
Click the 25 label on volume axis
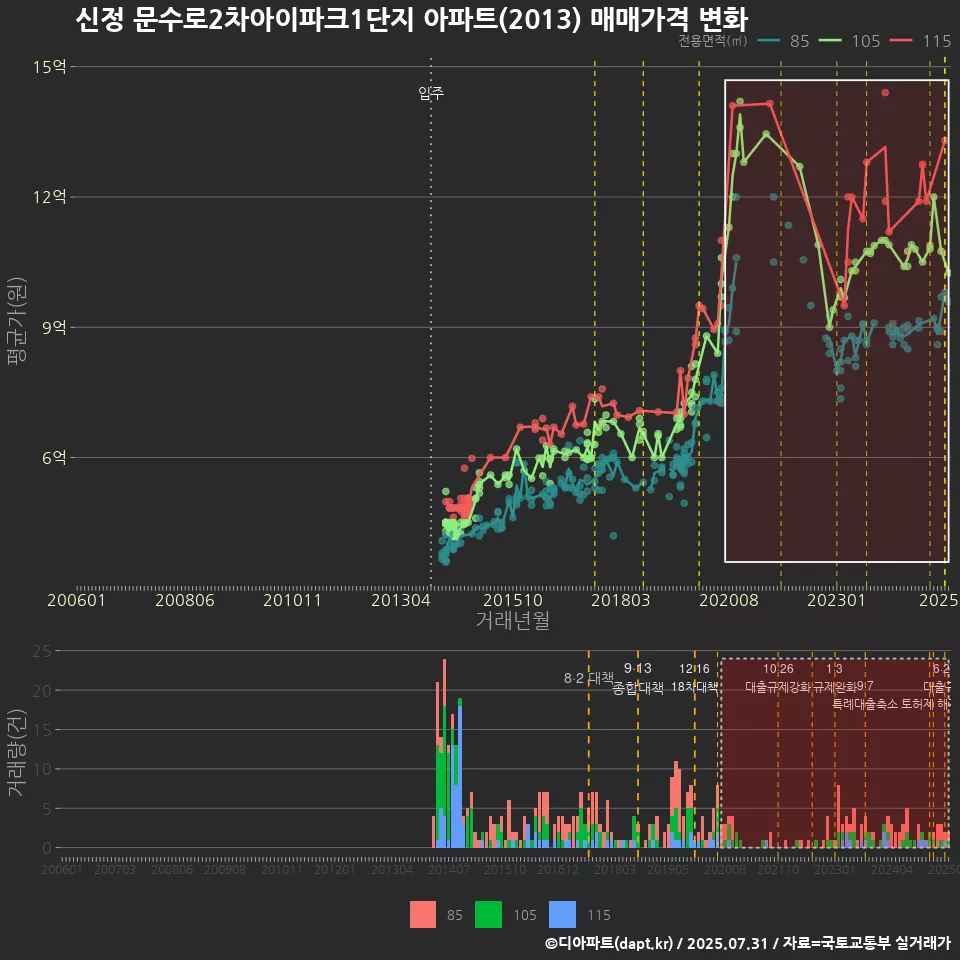pyautogui.click(x=42, y=650)
